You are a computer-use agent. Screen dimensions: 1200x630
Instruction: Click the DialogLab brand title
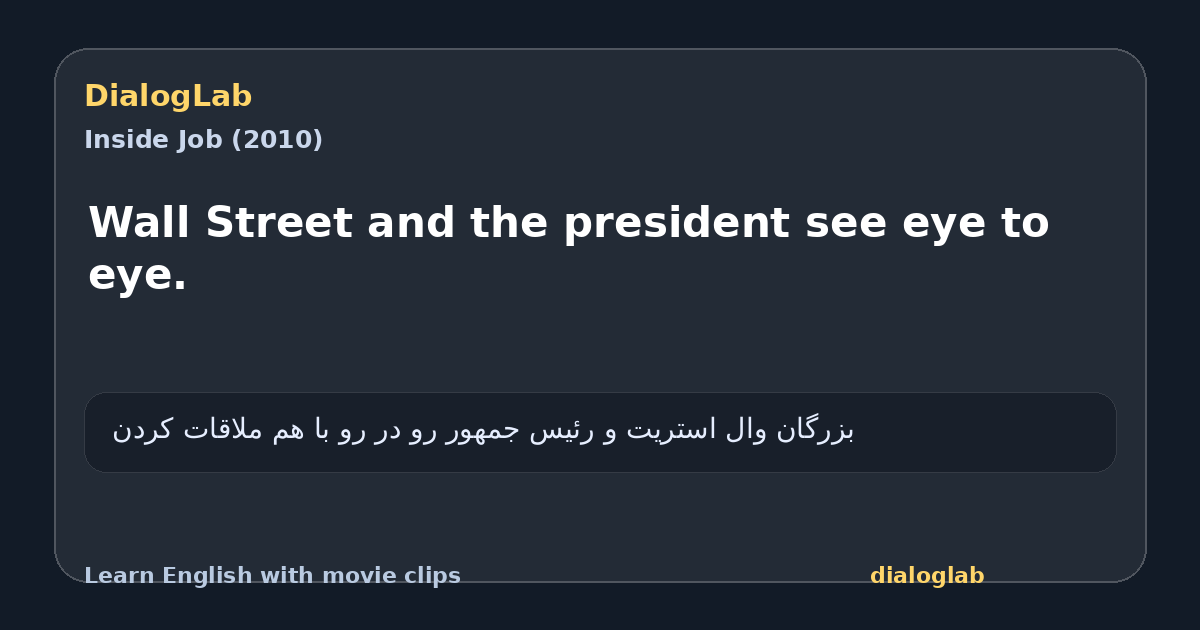pyautogui.click(x=168, y=97)
